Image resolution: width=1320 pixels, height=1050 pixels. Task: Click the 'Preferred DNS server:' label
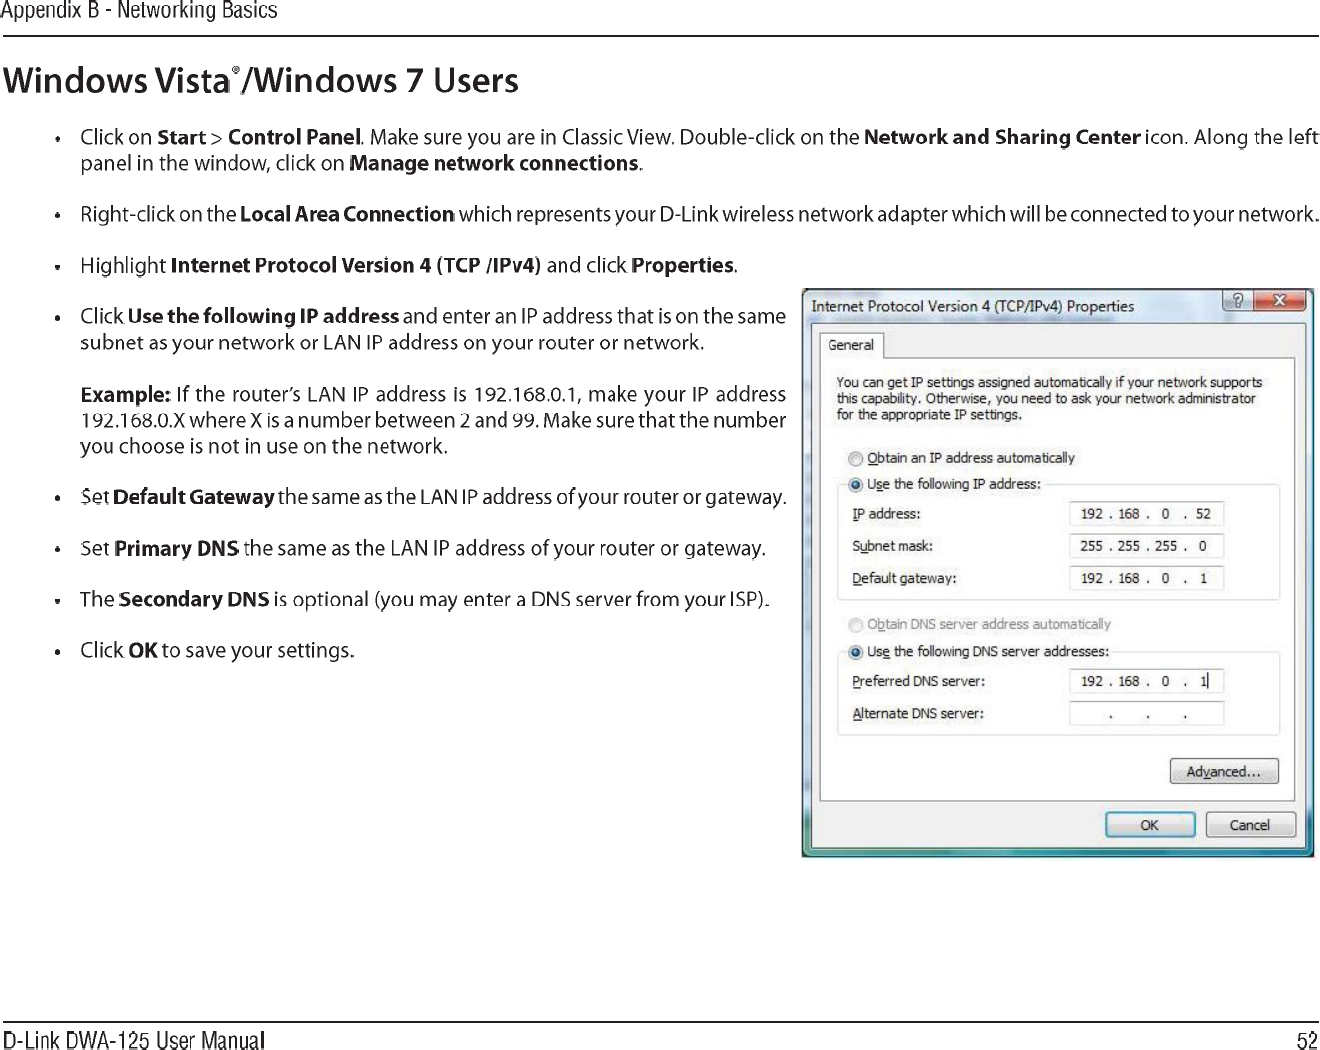point(918,681)
